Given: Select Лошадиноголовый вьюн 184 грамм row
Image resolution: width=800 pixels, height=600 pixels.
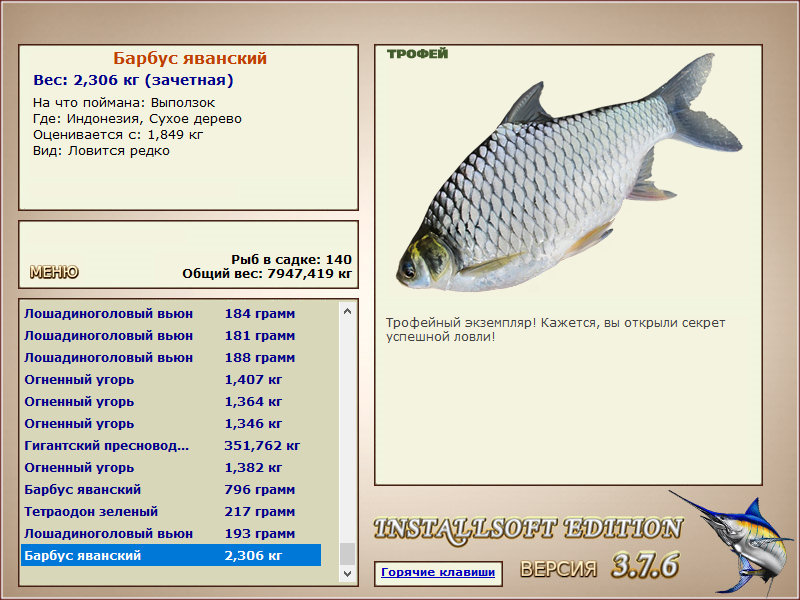Looking at the screenshot, I should pos(171,314).
